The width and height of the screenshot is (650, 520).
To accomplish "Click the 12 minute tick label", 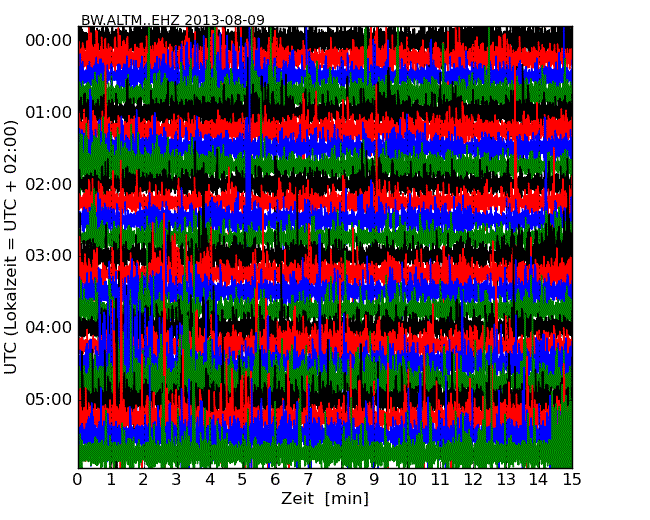I will [473, 480].
